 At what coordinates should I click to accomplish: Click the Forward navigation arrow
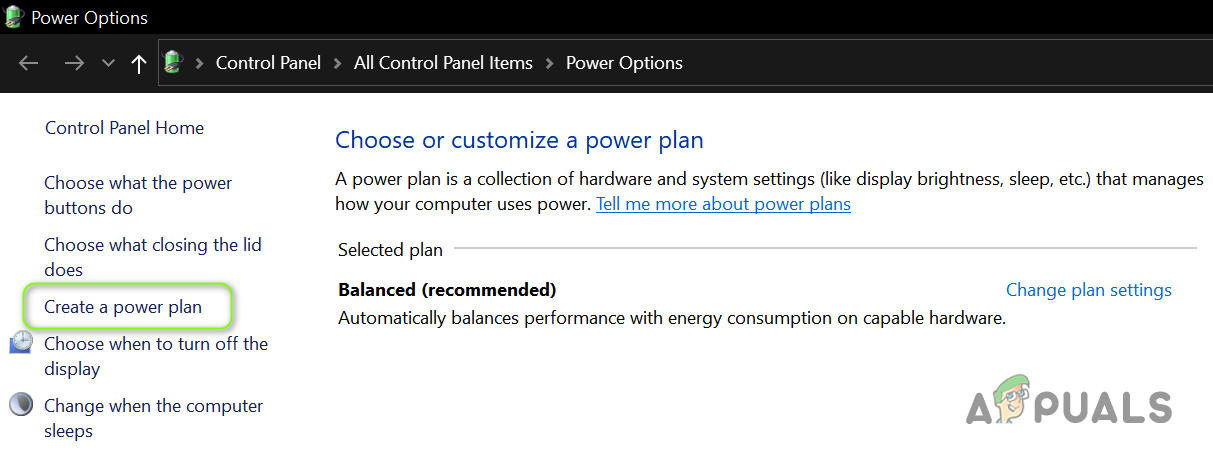pos(74,63)
